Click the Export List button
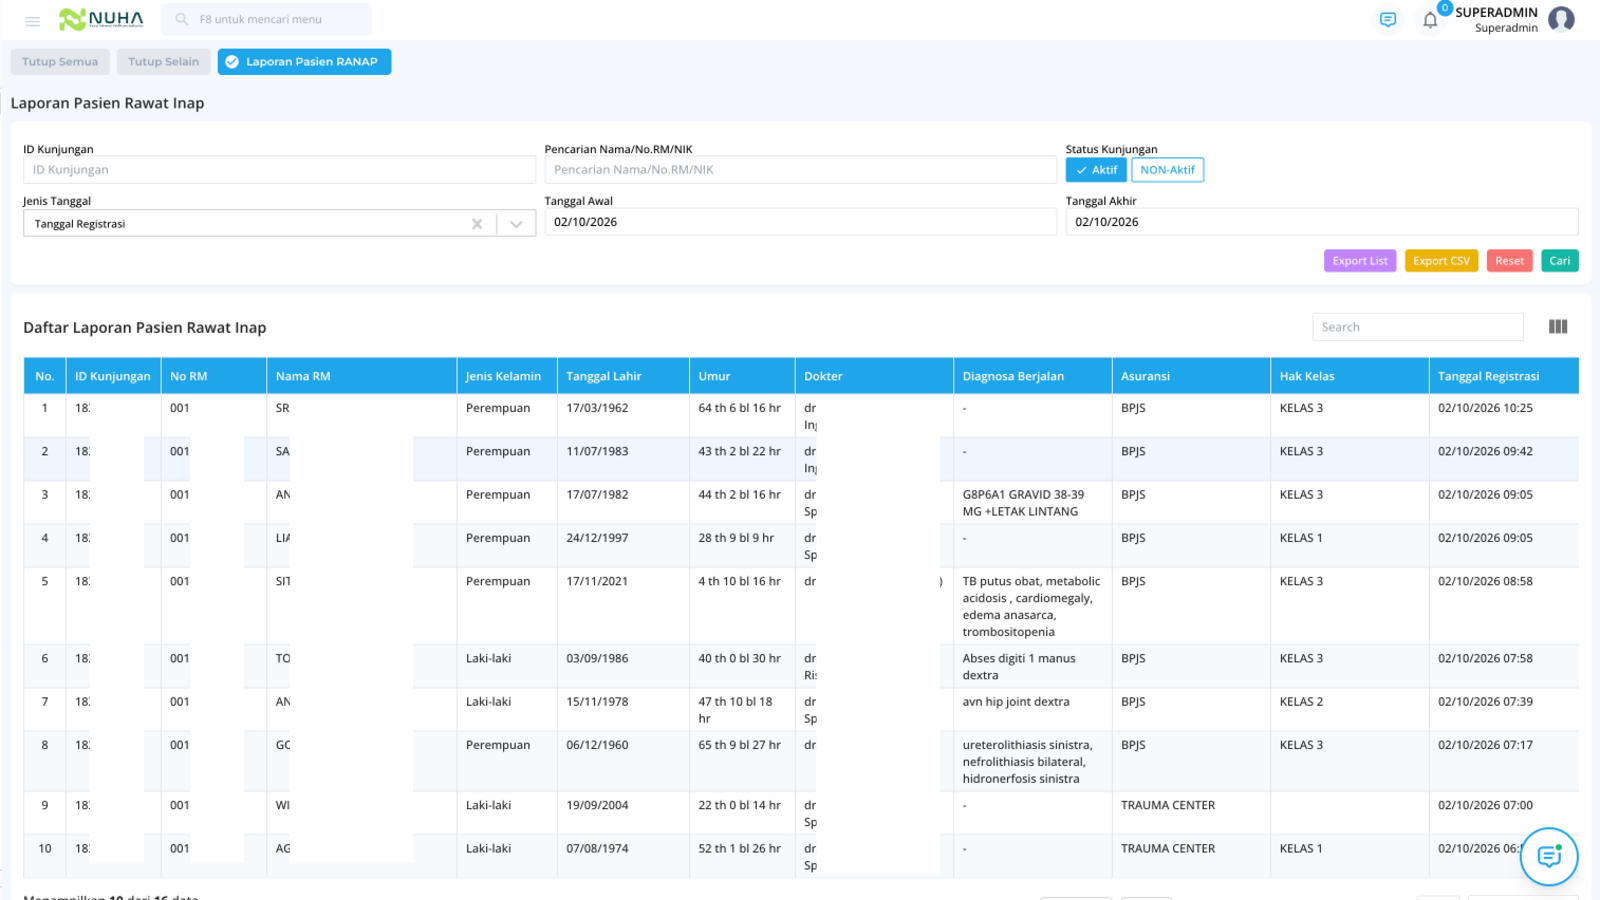 1360,261
